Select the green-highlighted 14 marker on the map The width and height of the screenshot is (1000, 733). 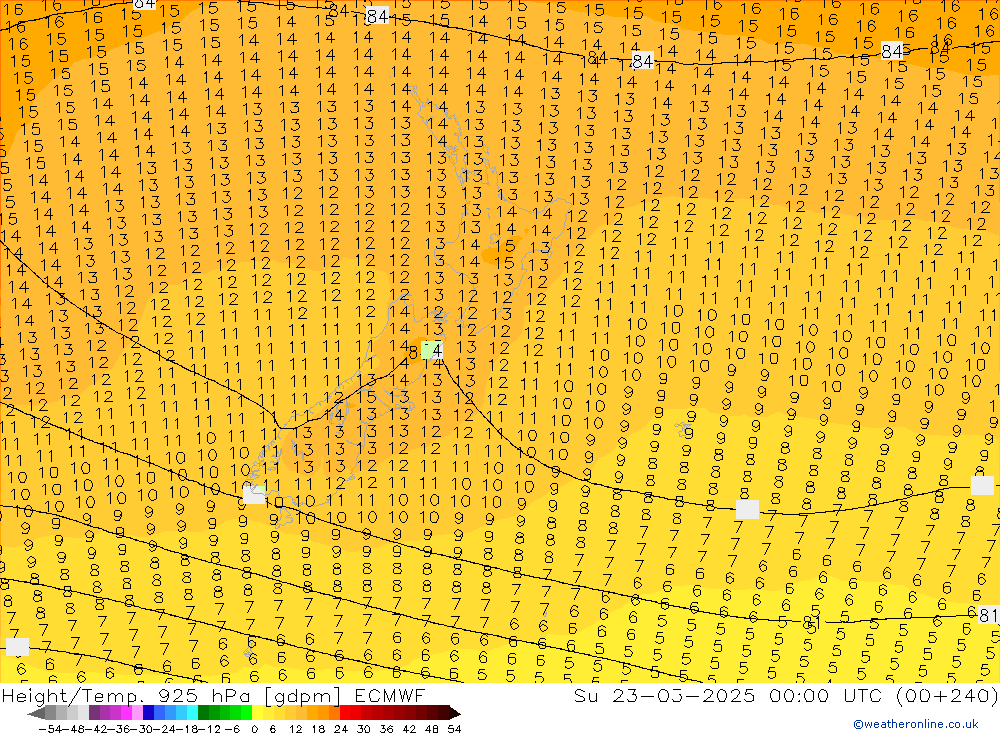(432, 350)
